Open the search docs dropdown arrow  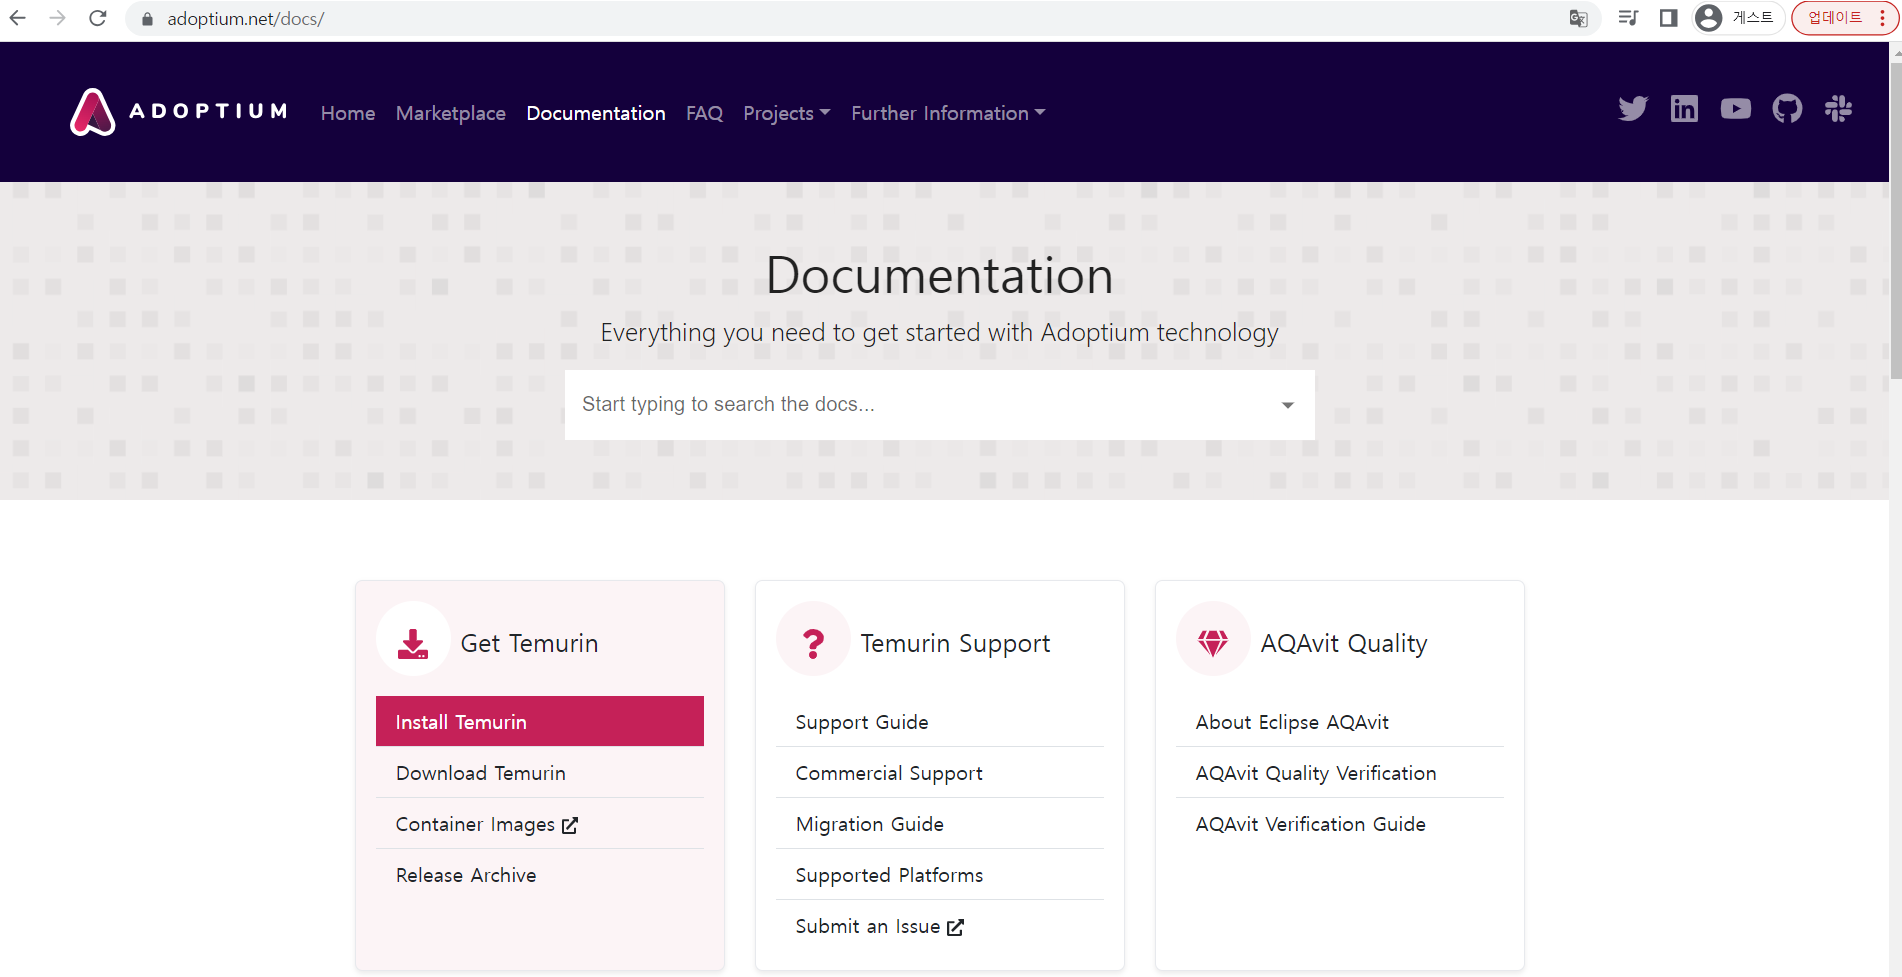coord(1287,404)
